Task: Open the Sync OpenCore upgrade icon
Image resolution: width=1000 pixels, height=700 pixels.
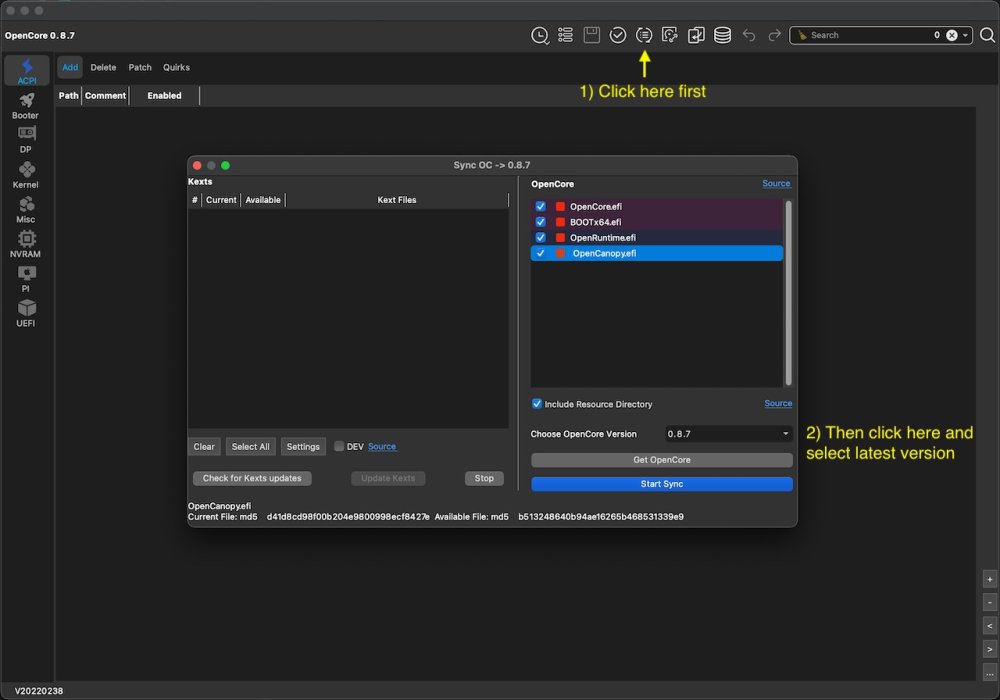Action: click(644, 35)
